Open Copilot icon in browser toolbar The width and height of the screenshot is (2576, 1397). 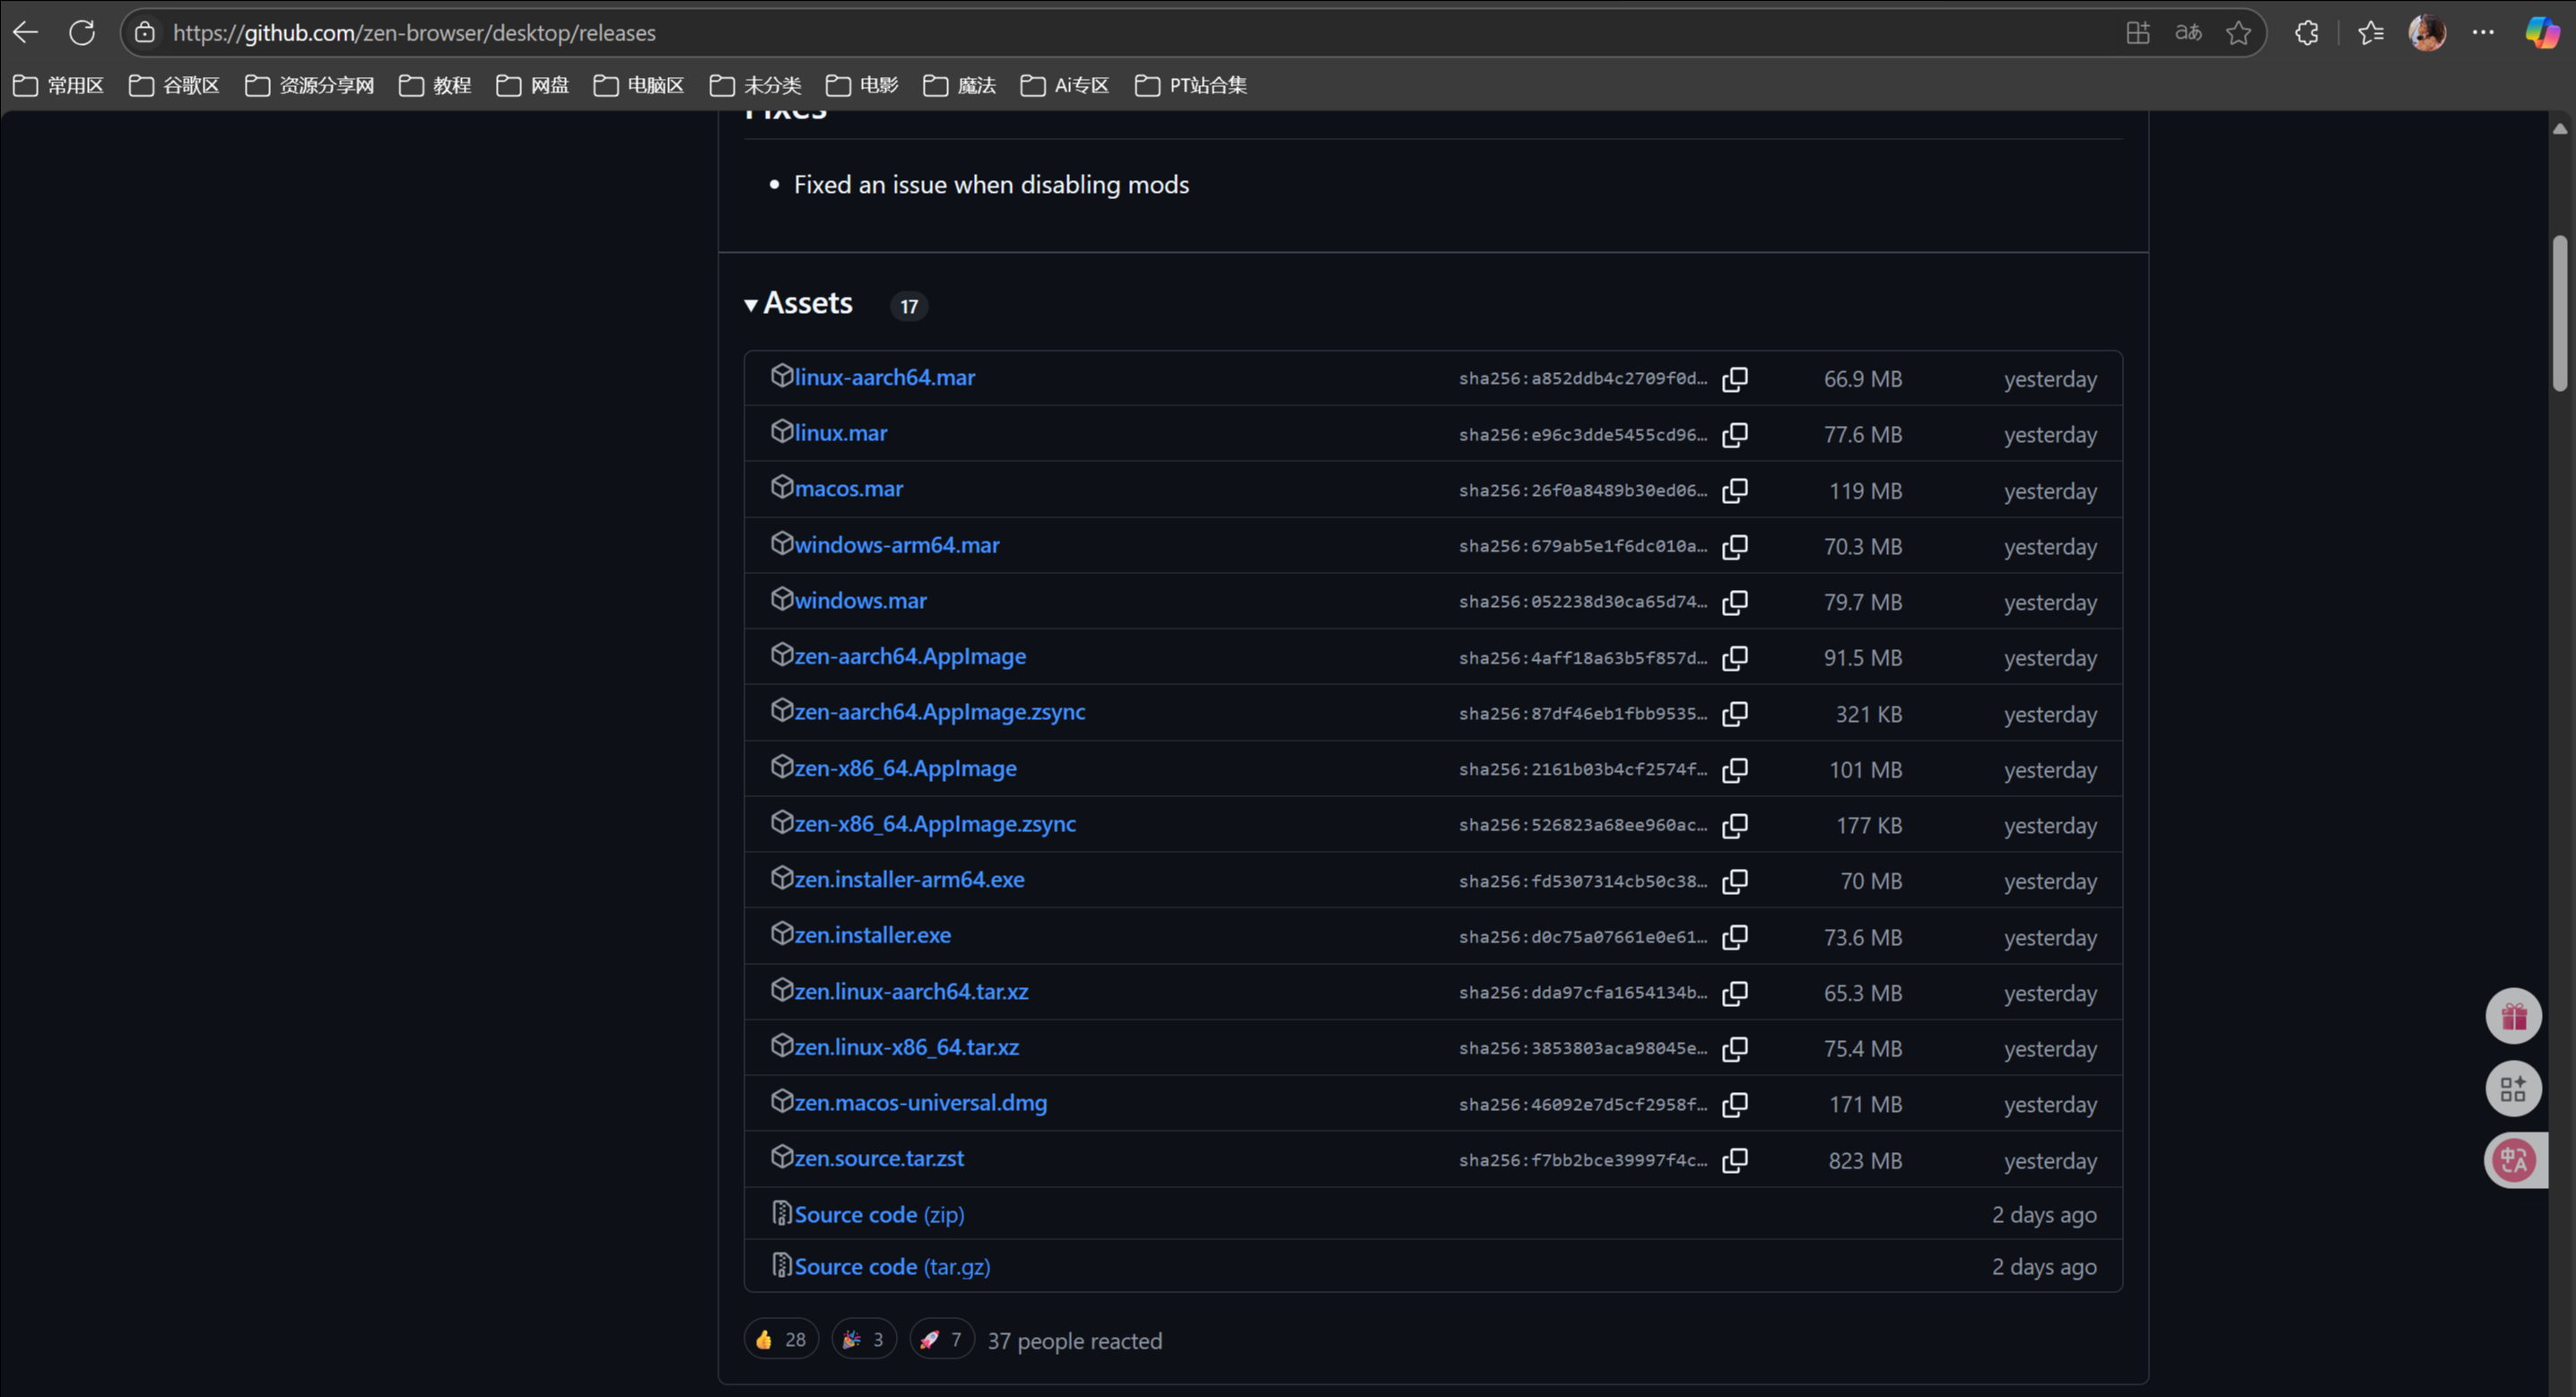(x=2541, y=33)
